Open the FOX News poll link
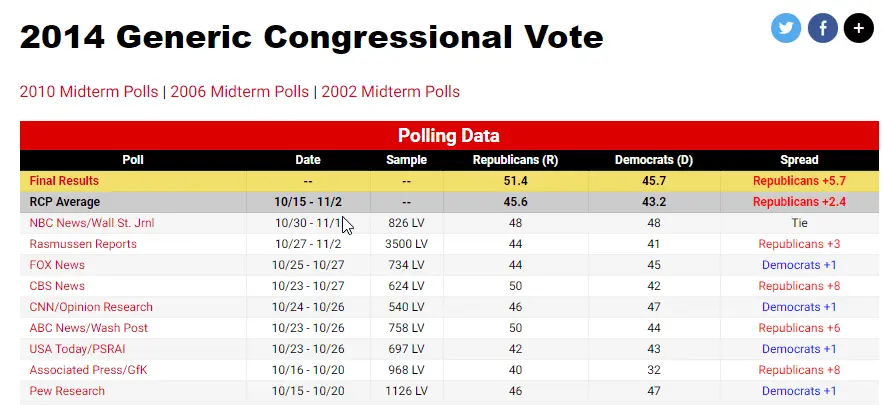 (57, 265)
